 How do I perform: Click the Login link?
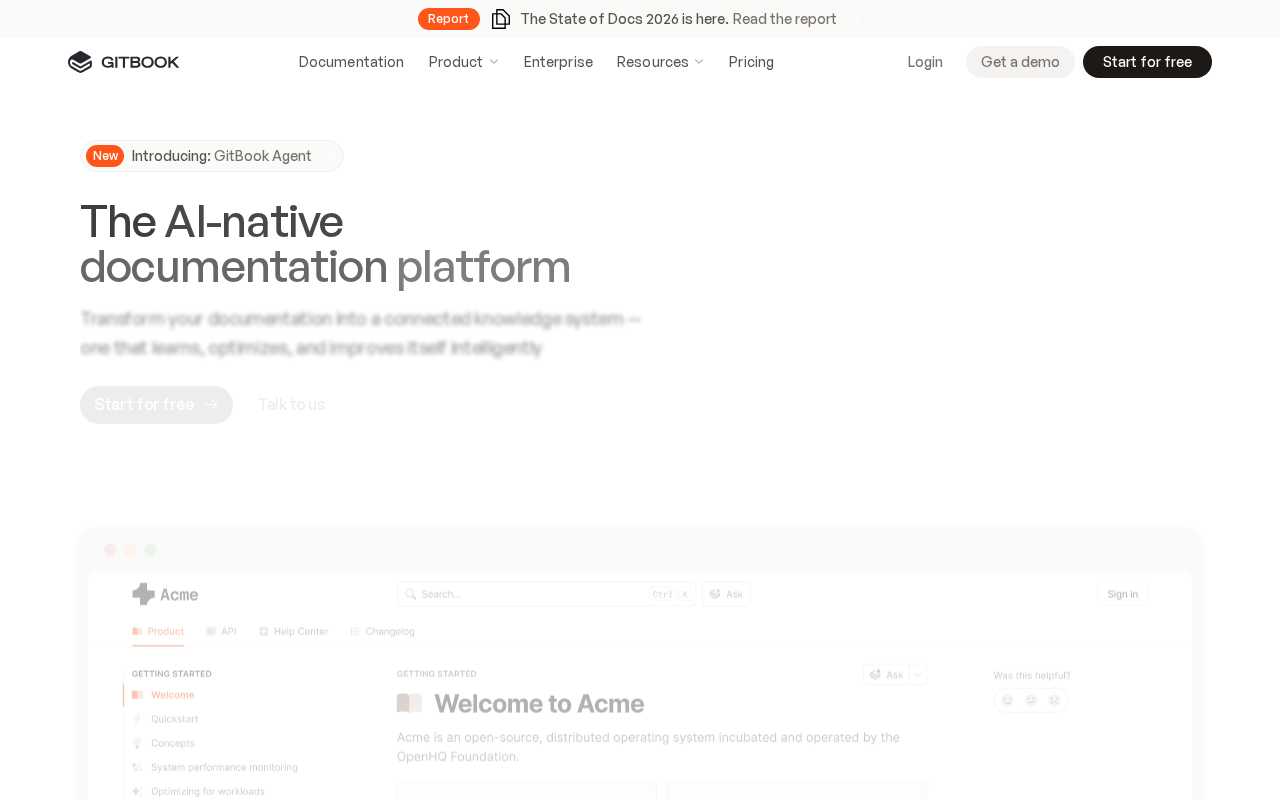pyautogui.click(x=925, y=62)
